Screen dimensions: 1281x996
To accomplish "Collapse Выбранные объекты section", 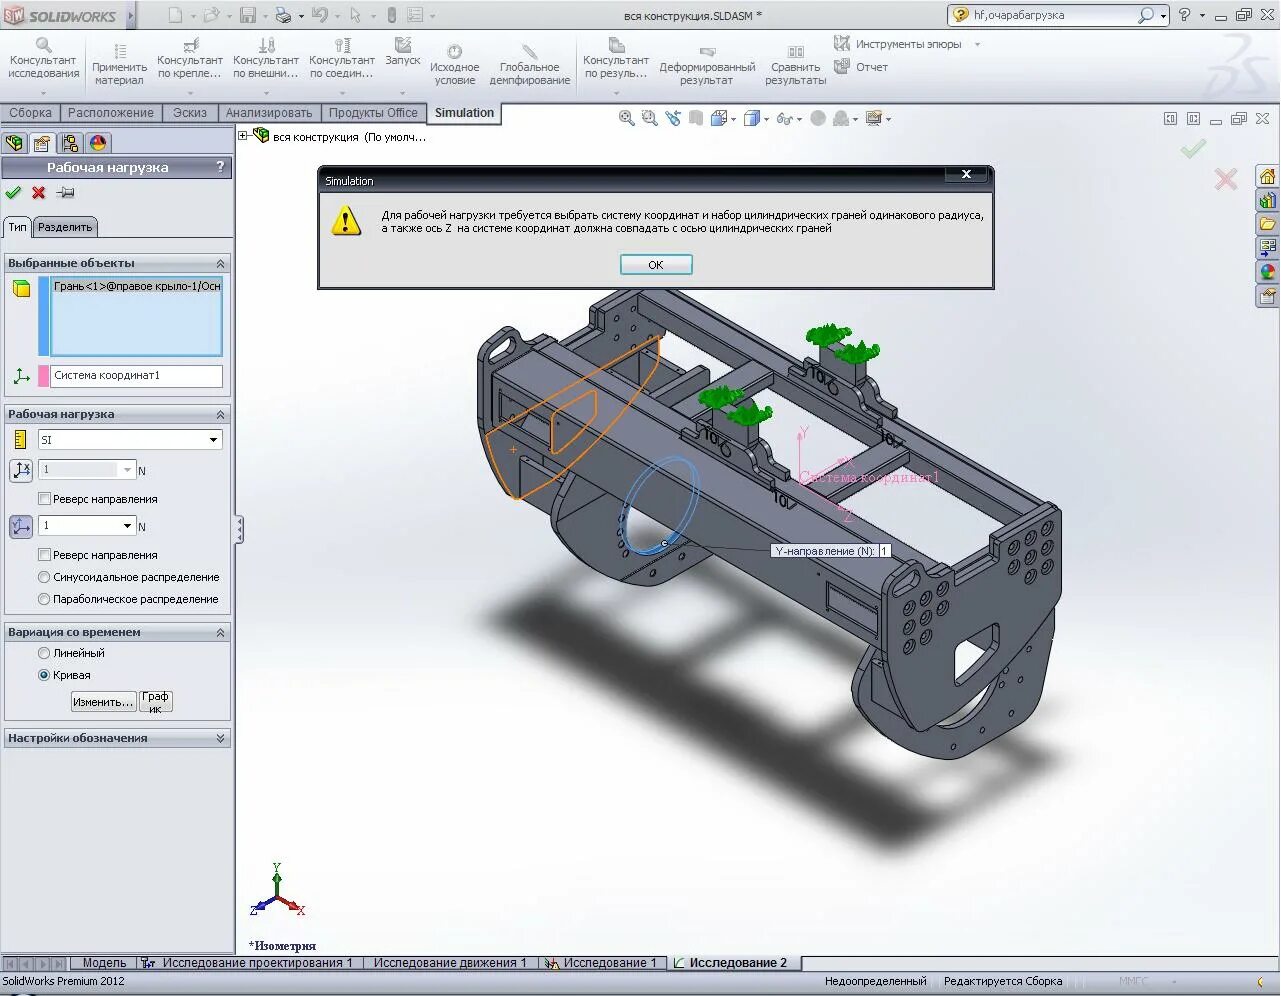I will click(x=220, y=264).
